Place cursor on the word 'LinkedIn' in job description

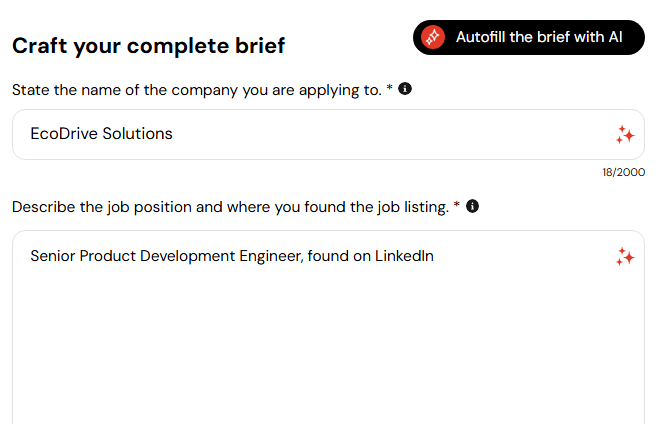pyautogui.click(x=404, y=256)
